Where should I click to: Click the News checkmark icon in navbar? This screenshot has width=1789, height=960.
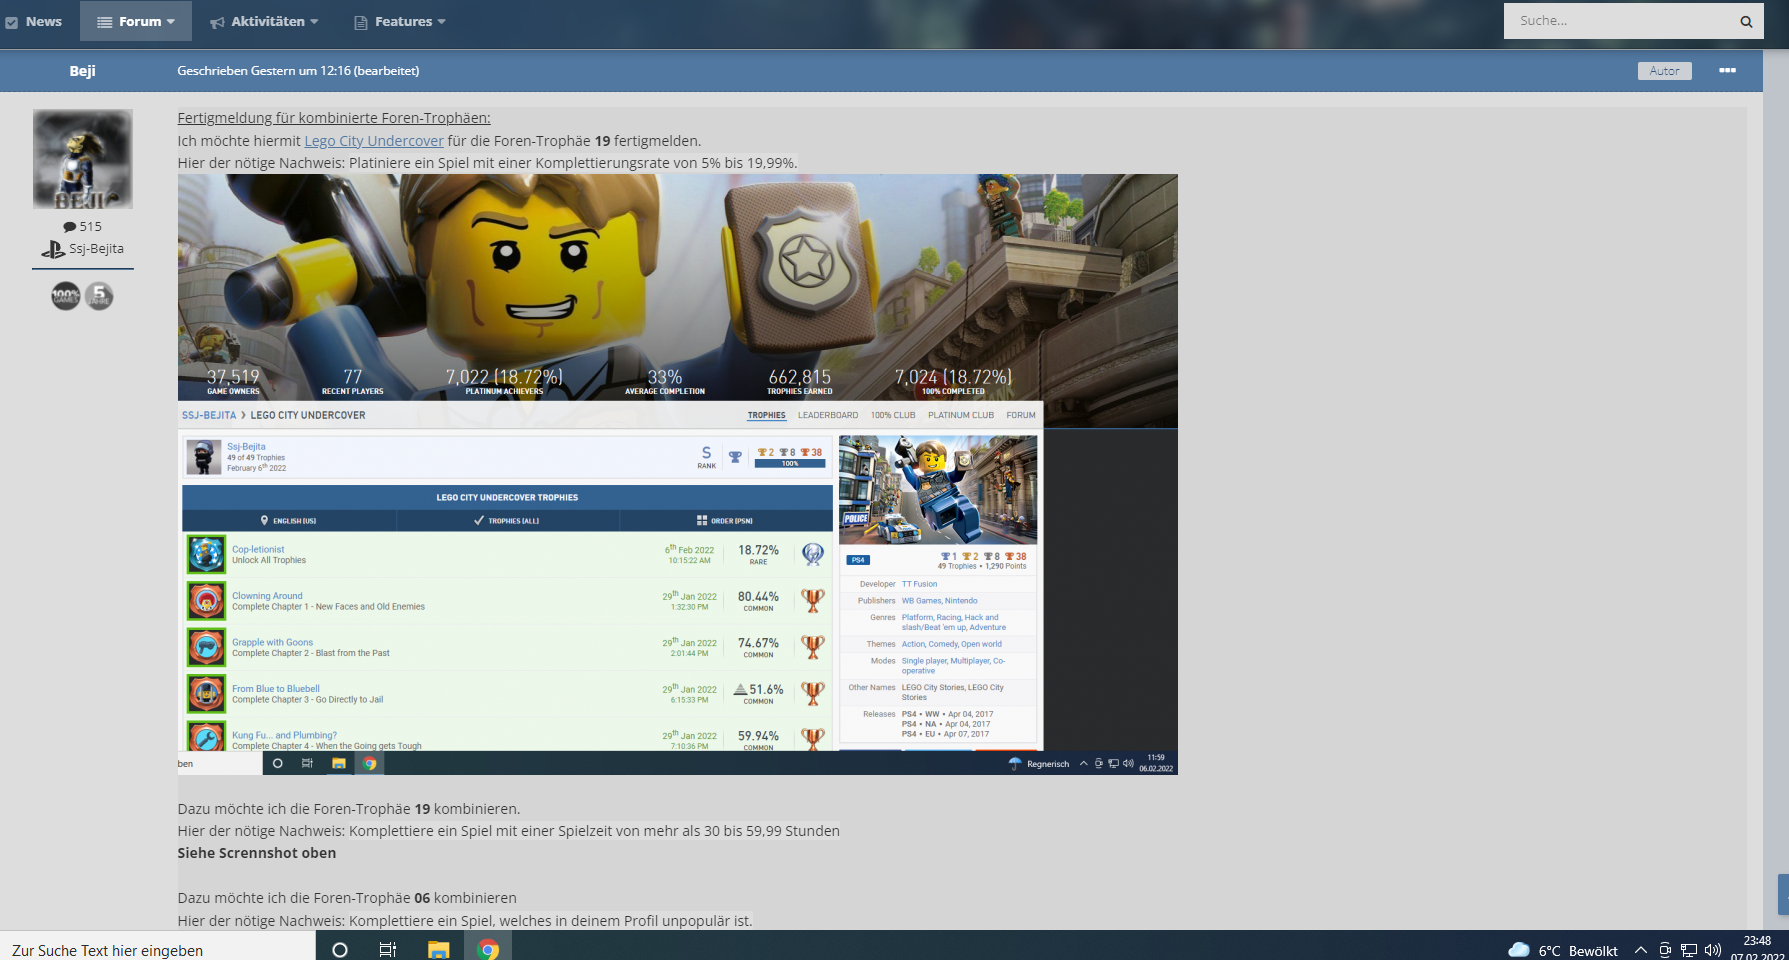(x=12, y=22)
